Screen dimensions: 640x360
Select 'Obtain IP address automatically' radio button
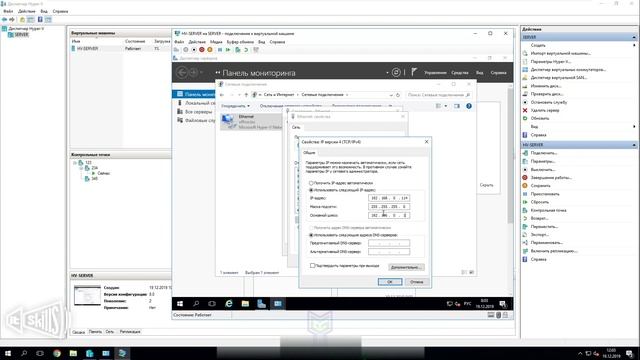click(x=311, y=183)
